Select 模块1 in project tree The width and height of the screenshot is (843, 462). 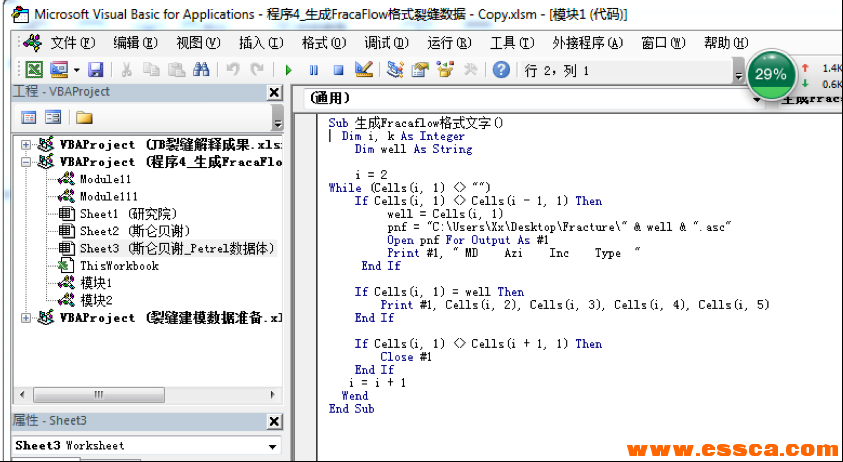pos(96,283)
